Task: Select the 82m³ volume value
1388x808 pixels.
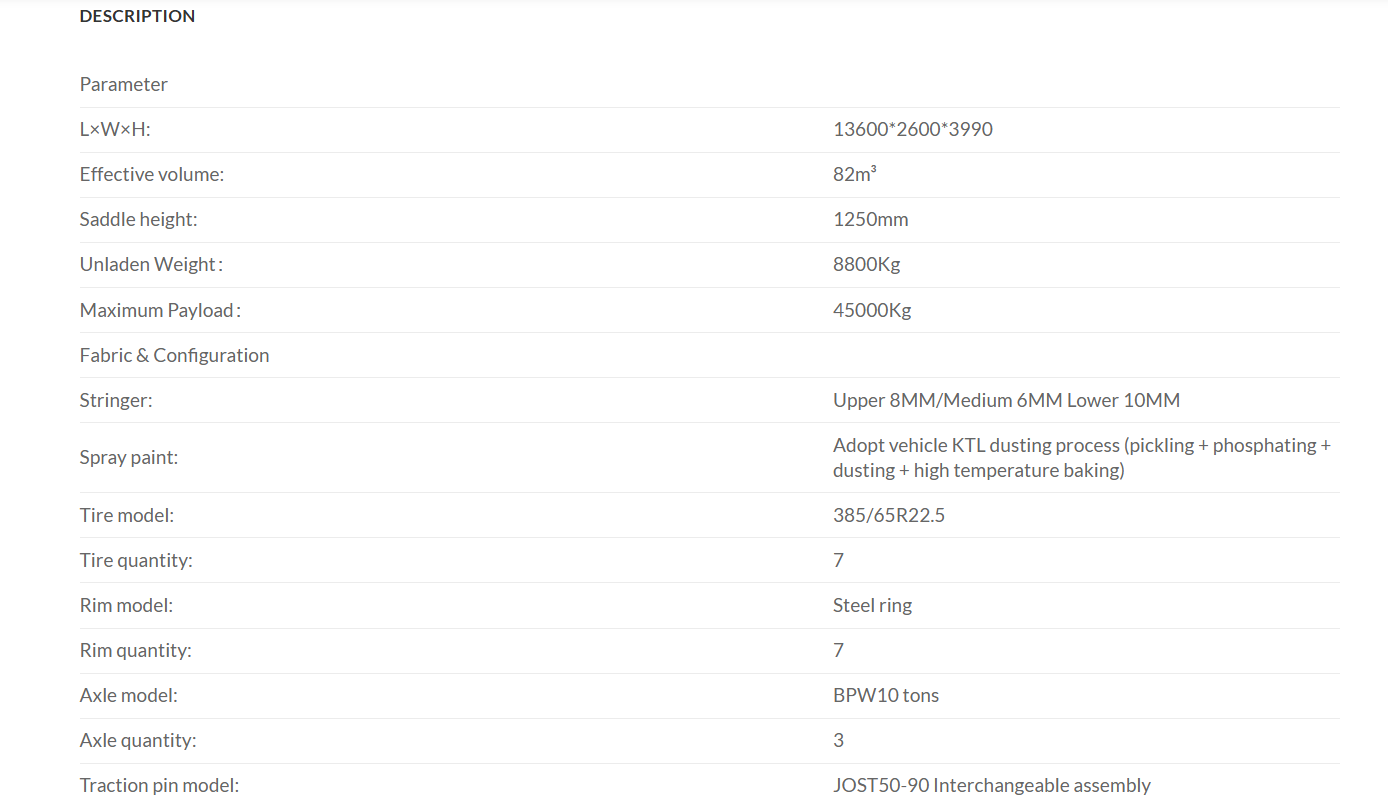Action: [x=855, y=174]
